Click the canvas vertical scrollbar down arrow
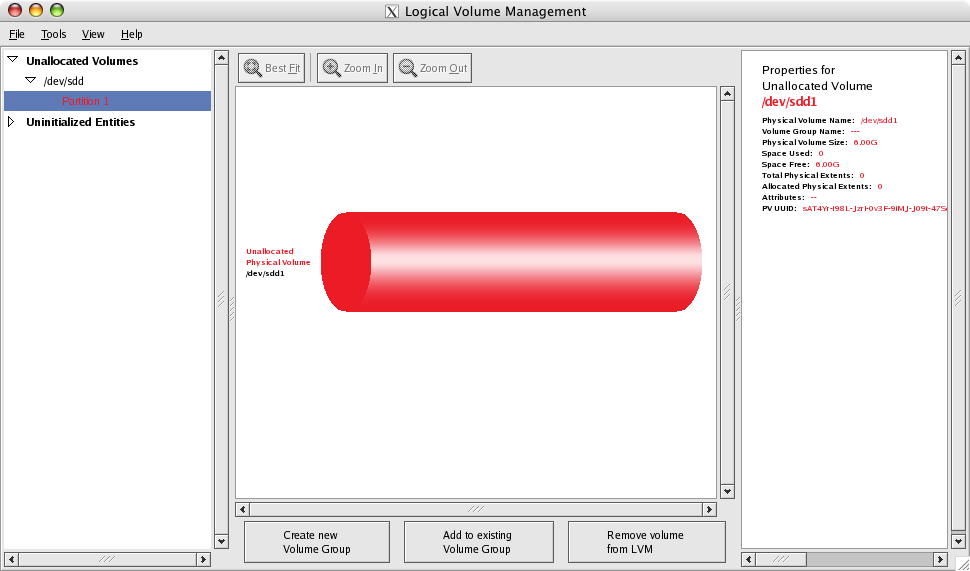The image size is (970, 571). pyautogui.click(x=727, y=491)
